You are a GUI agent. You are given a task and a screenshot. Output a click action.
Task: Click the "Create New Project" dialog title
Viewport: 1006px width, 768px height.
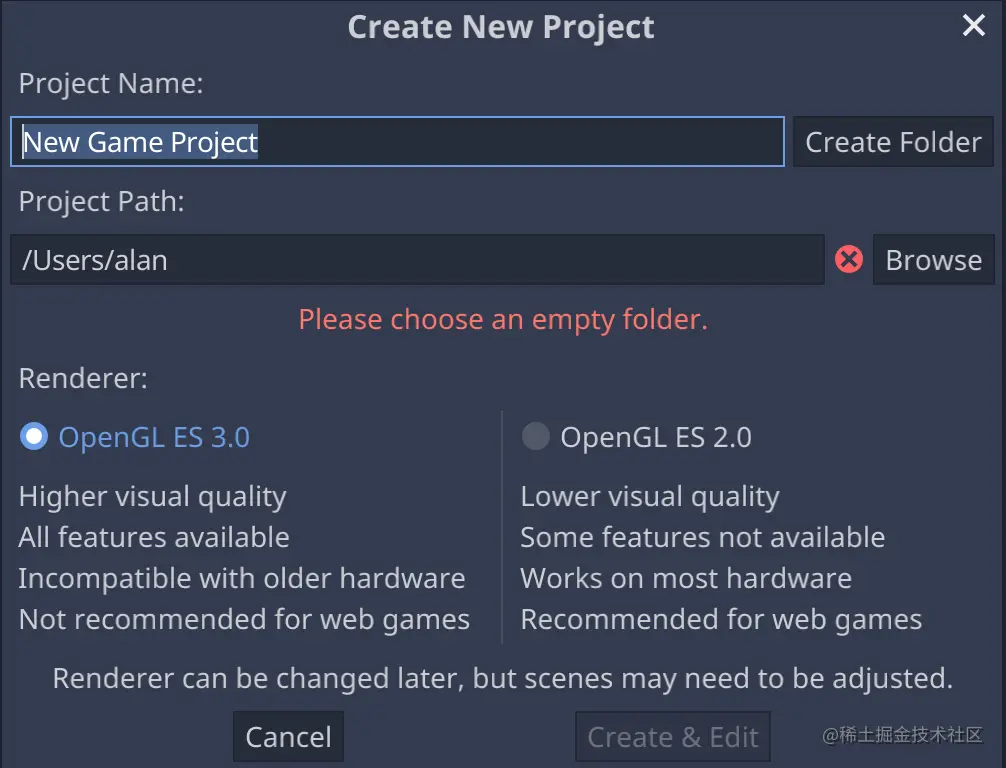coord(501,27)
